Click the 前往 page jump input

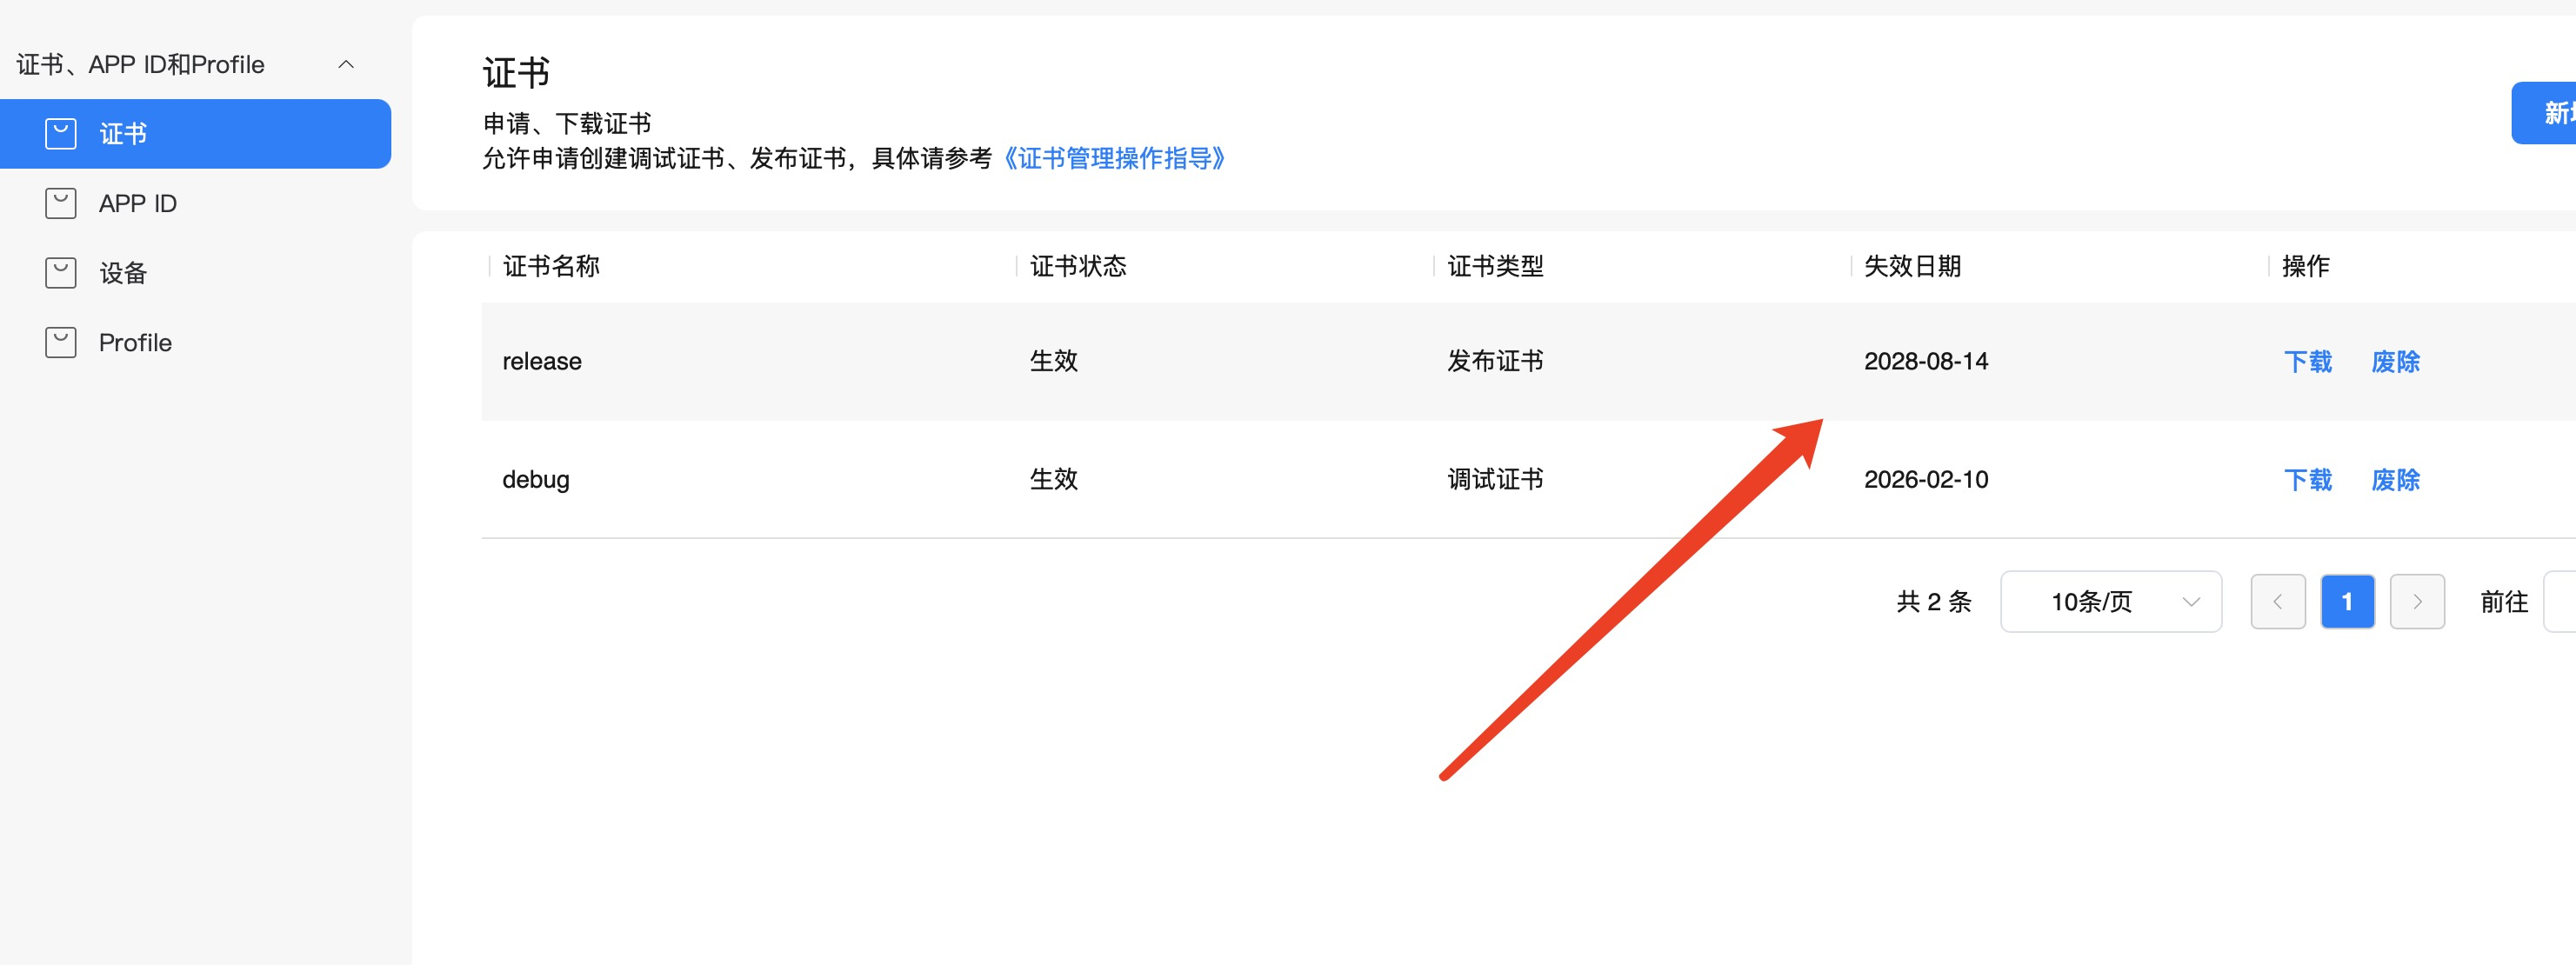click(2560, 602)
